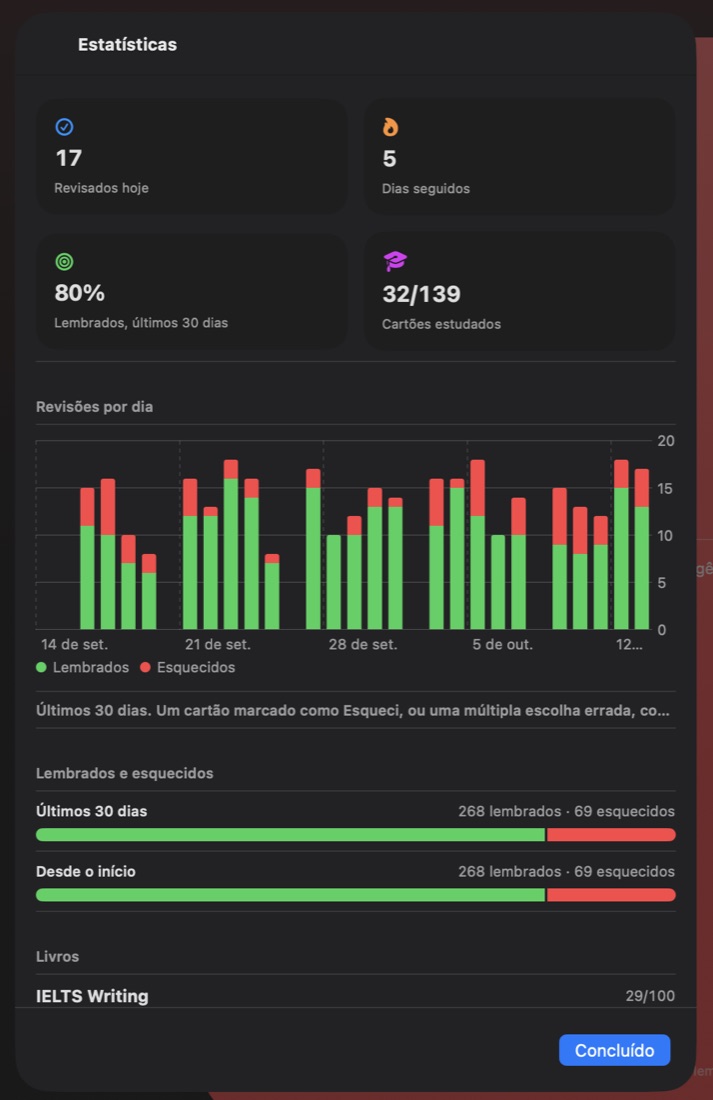
Task: Click the 'Revisões por dia' heading
Action: (x=94, y=407)
